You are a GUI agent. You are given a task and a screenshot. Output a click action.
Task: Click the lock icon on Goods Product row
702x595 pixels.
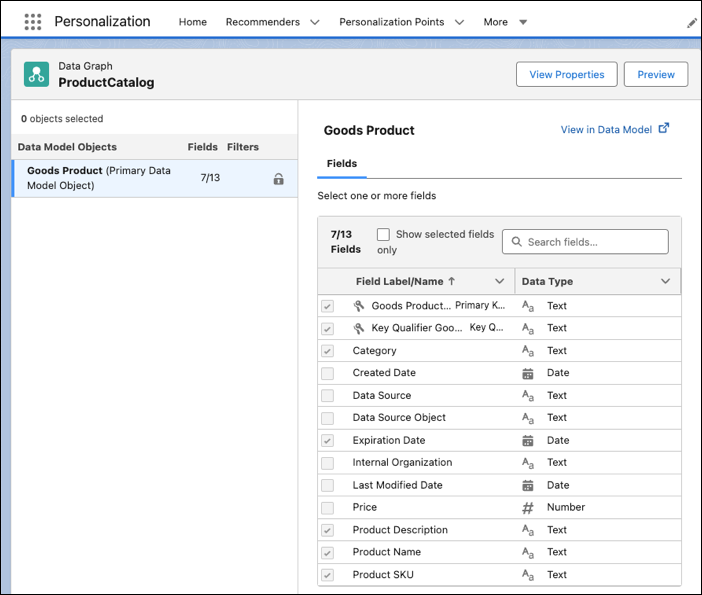(x=278, y=179)
